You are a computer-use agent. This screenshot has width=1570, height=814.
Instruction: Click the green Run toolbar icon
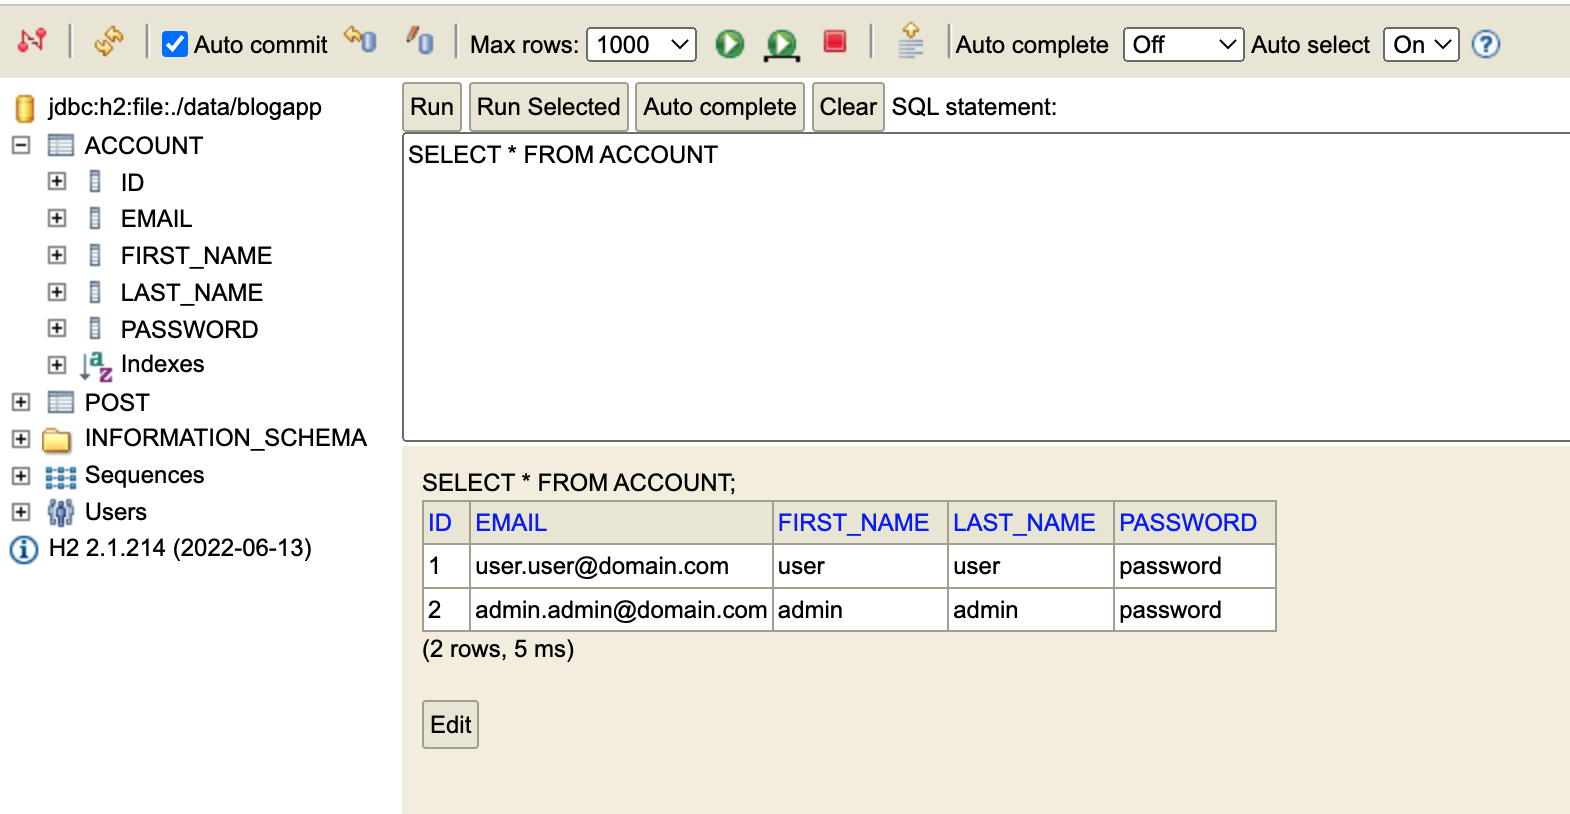point(730,44)
